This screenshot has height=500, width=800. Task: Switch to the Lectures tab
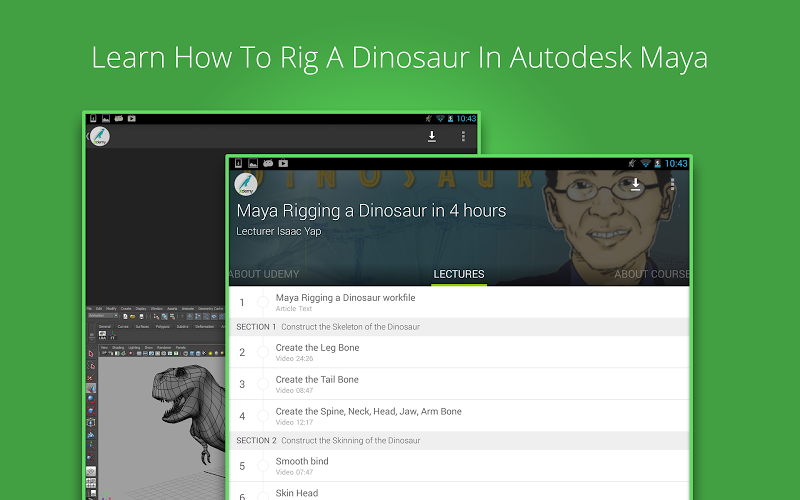point(459,274)
